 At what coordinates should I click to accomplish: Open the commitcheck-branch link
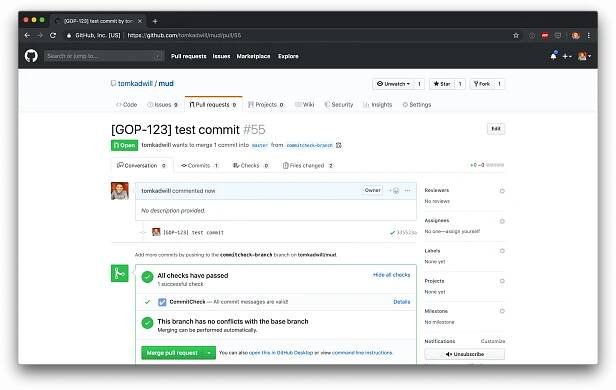pyautogui.click(x=310, y=145)
